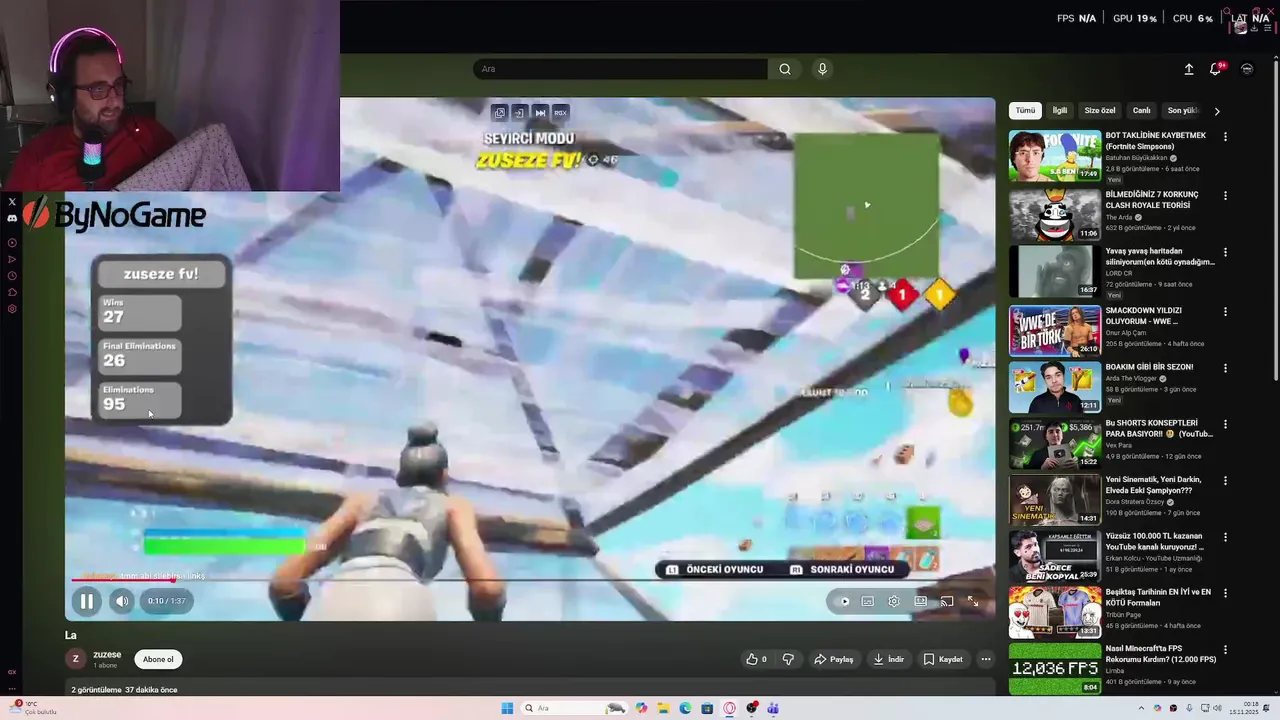Open Windows Start menu
The image size is (1280, 720).
point(507,708)
